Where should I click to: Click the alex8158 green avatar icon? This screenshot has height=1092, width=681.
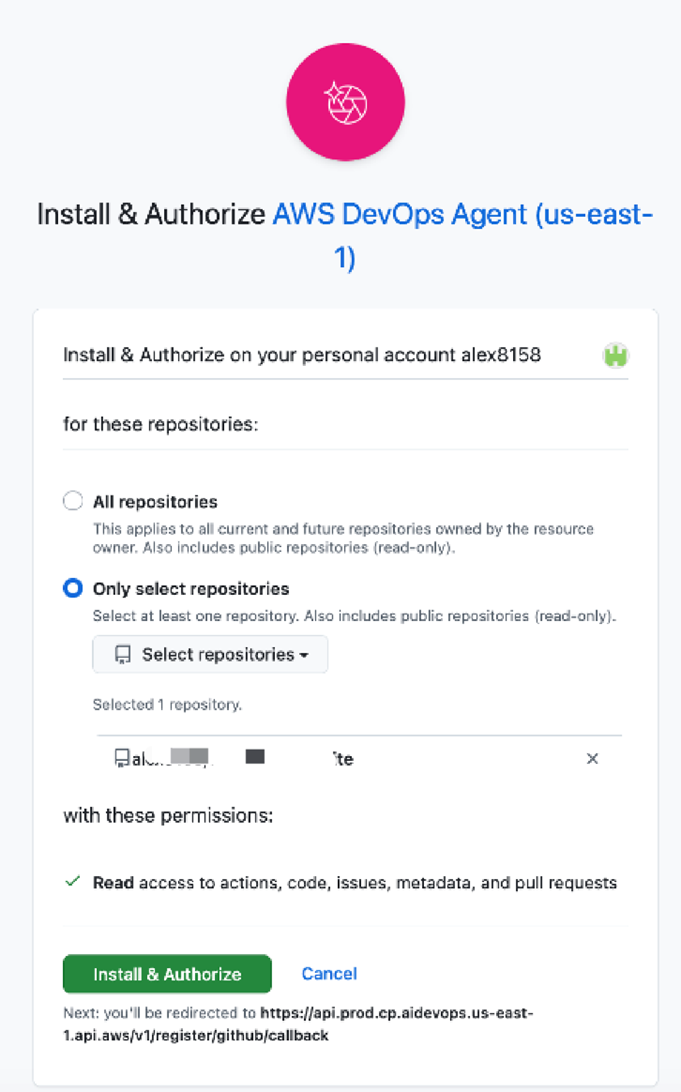click(x=615, y=355)
